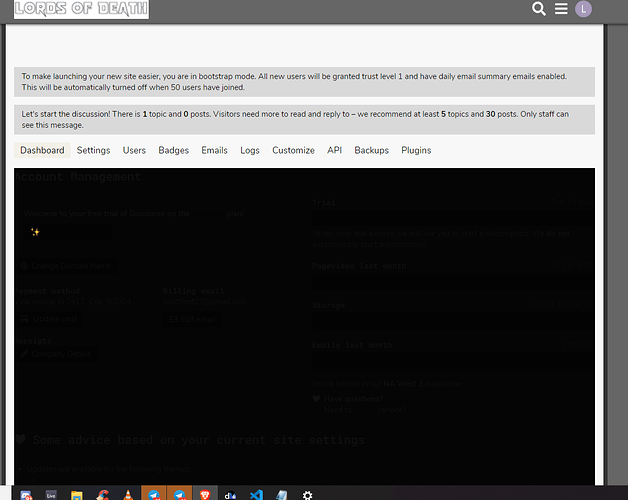The height and width of the screenshot is (500, 628).
Task: Click the 'Some advice based on your current site settings' heading
Action: [x=199, y=440]
